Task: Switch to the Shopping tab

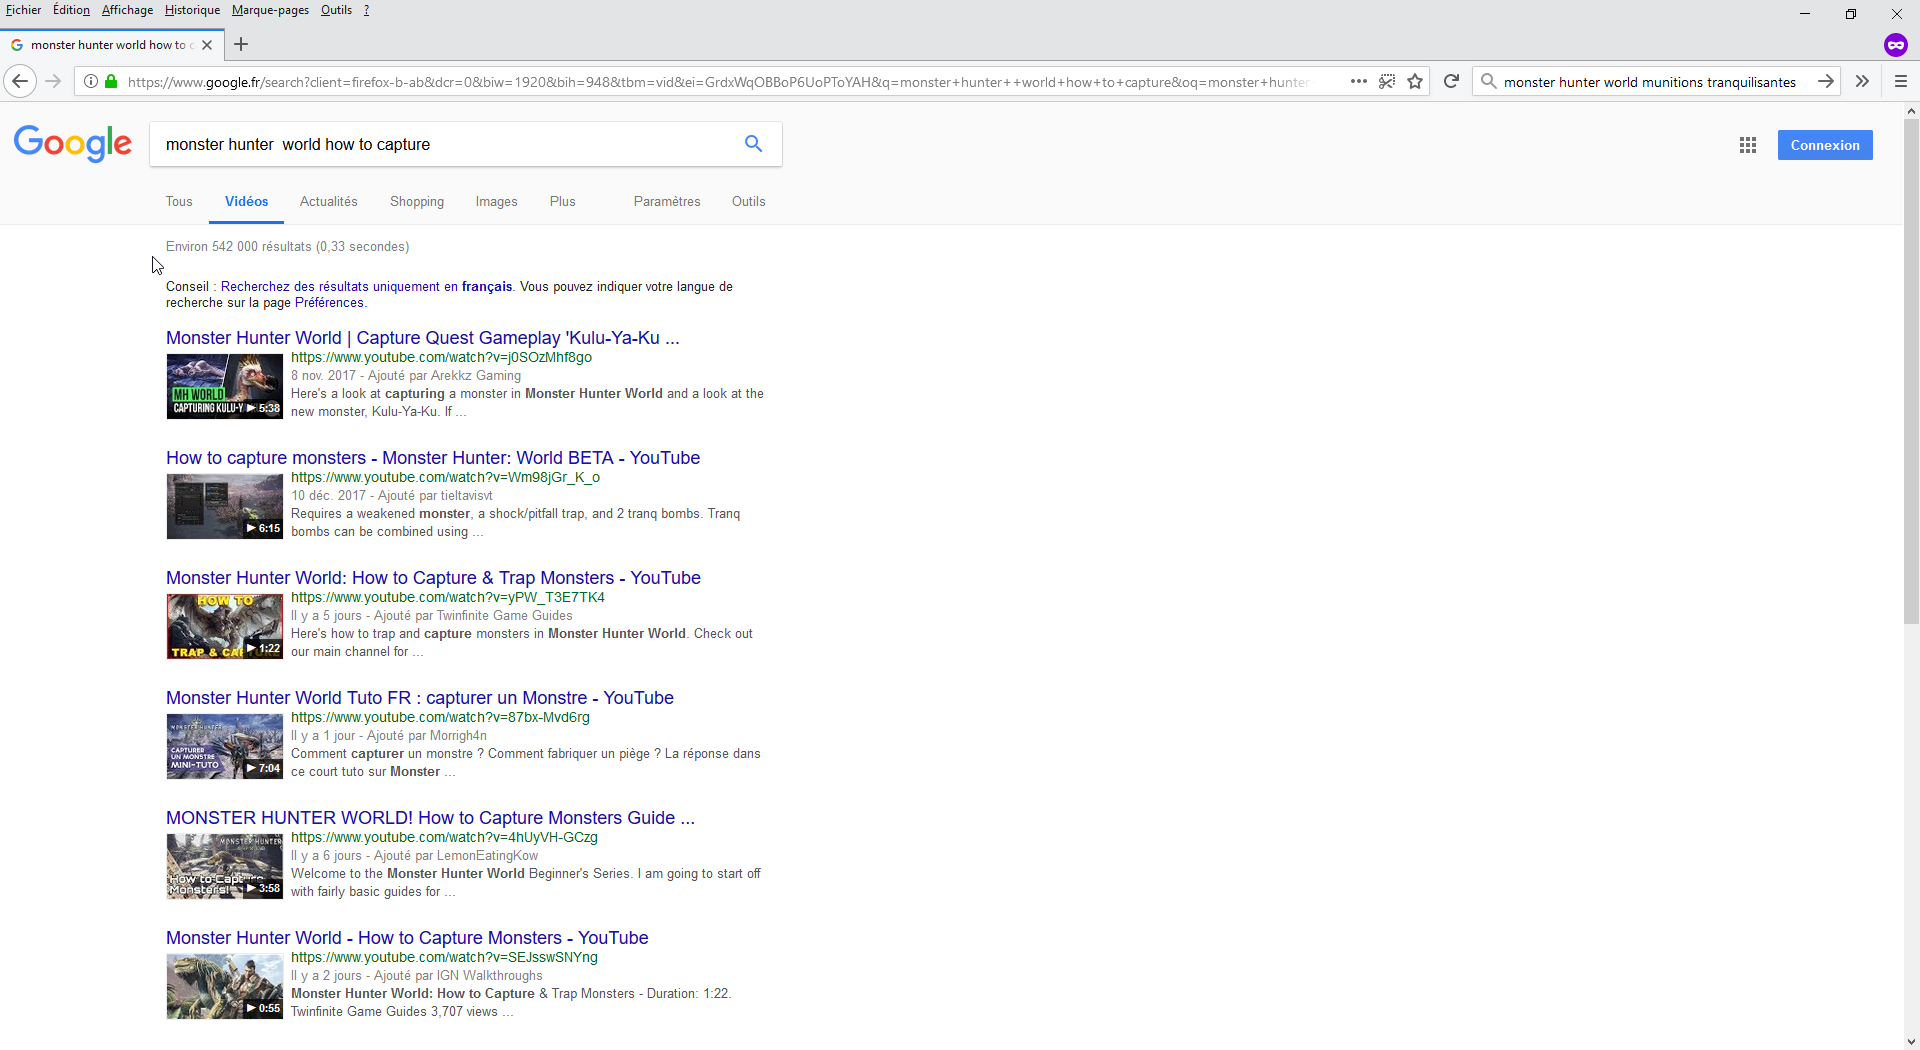Action: (x=417, y=201)
